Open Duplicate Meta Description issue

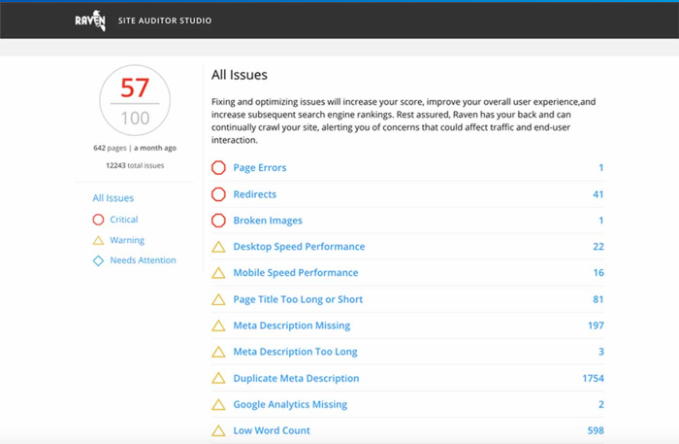point(296,378)
